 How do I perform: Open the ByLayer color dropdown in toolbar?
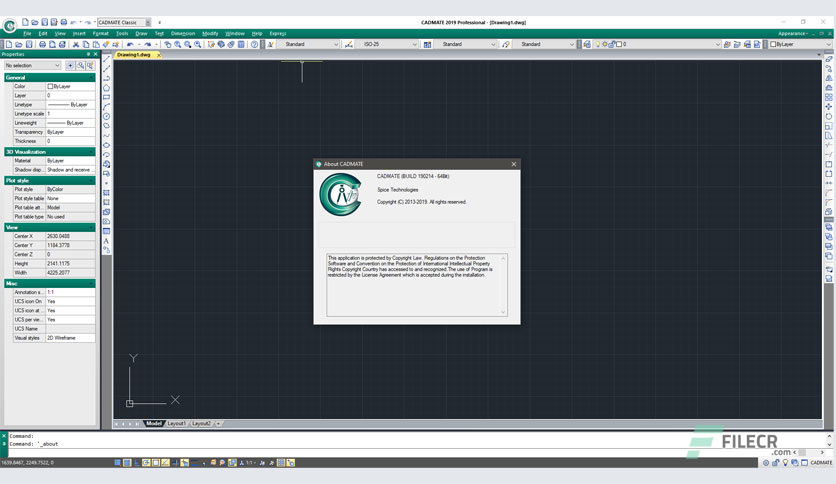pos(800,44)
